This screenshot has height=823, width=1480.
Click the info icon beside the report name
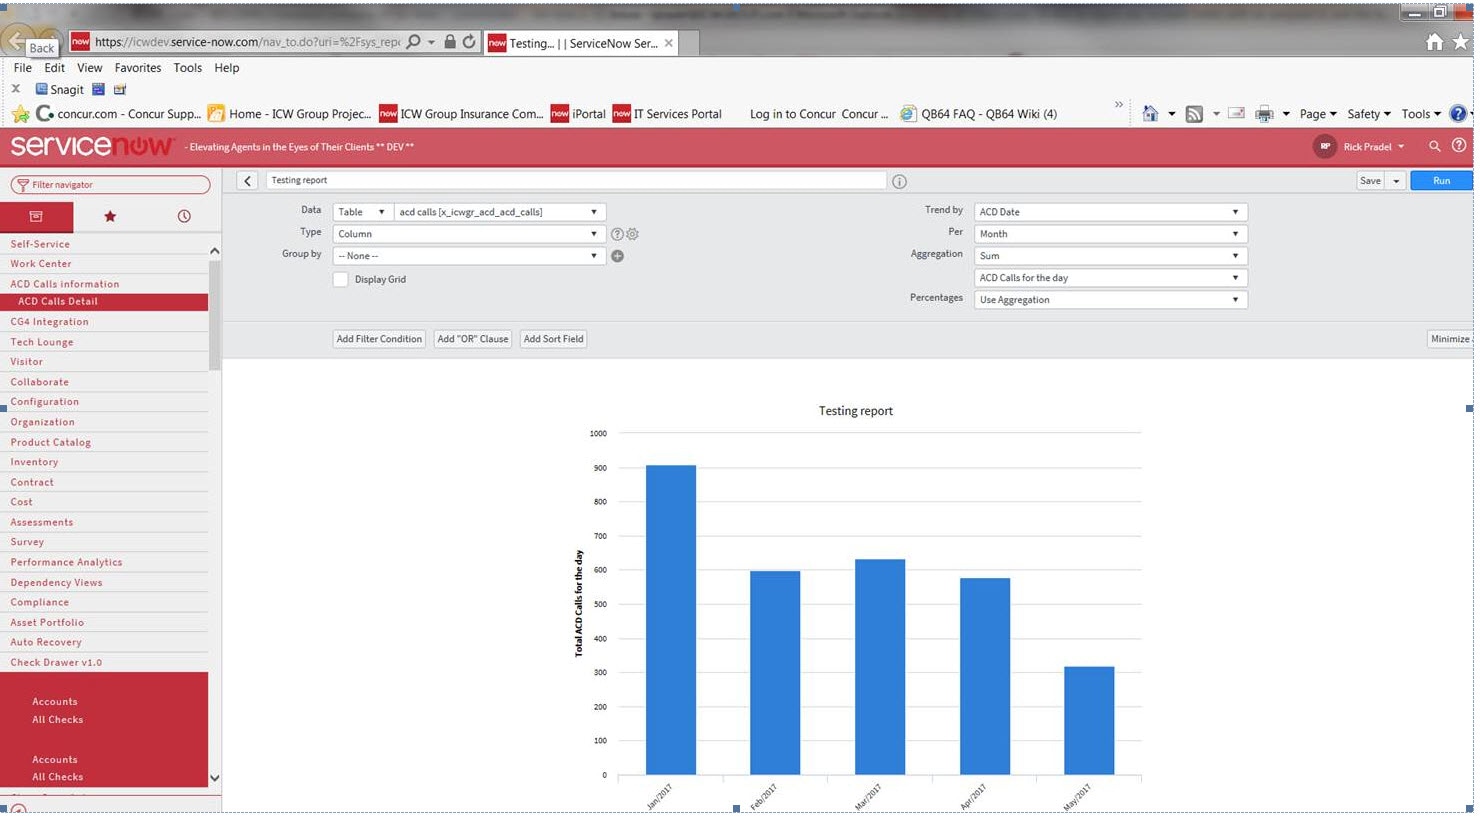tap(899, 181)
